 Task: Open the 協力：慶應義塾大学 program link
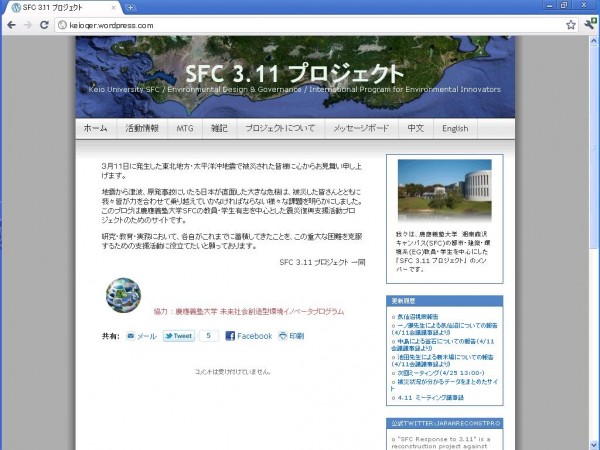[249, 311]
